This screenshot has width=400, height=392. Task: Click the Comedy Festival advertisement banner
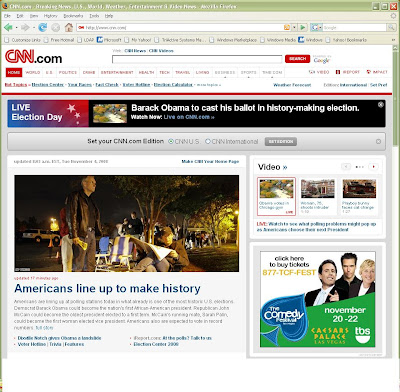[x=318, y=299]
